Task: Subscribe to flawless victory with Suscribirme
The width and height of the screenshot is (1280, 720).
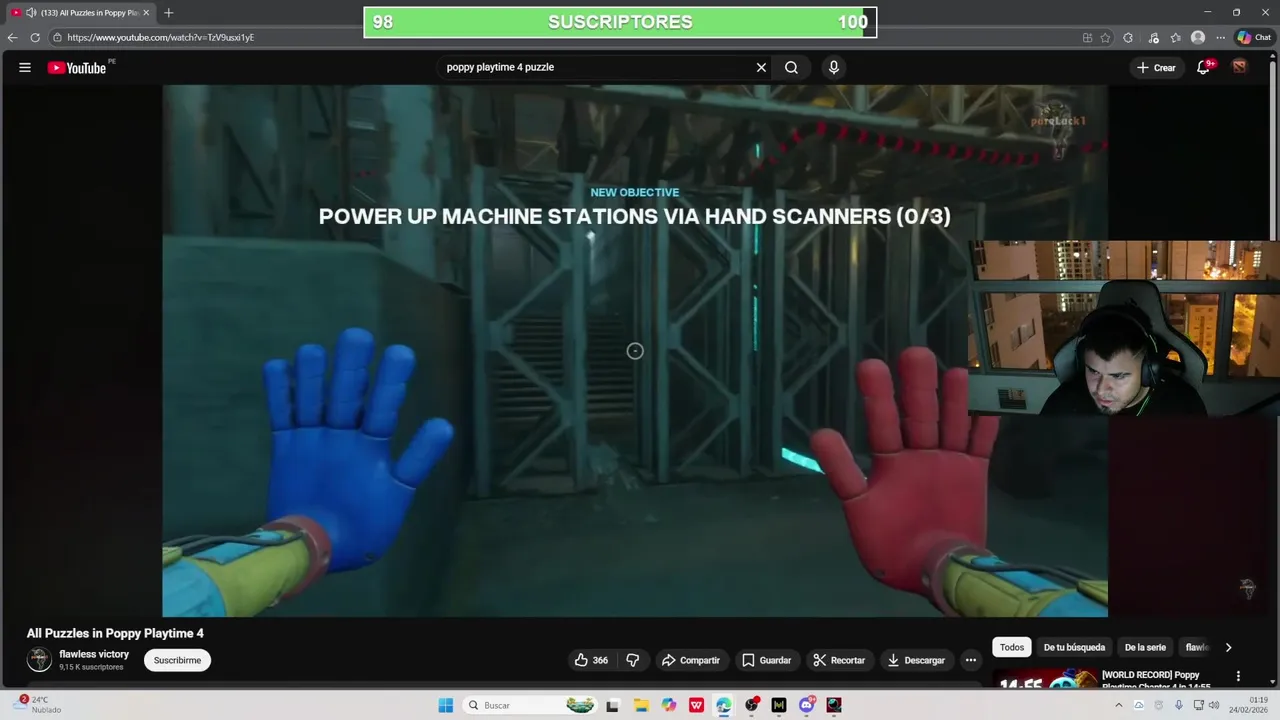Action: [177, 660]
